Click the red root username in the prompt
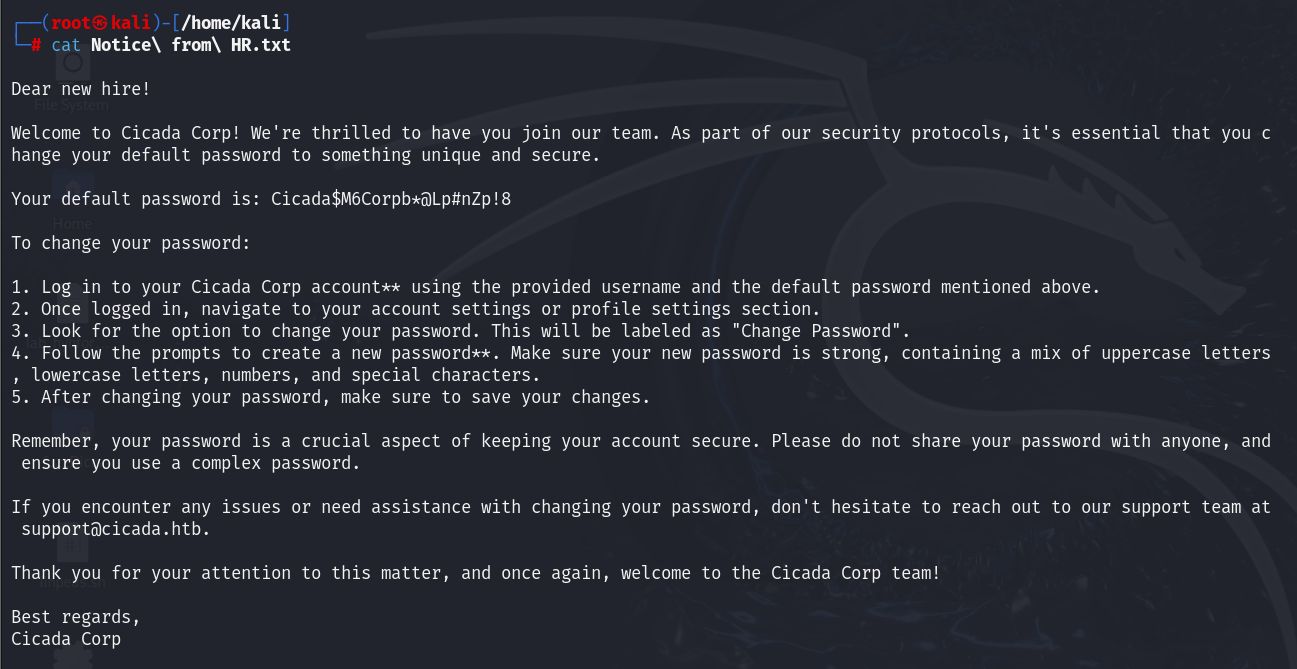 click(70, 23)
